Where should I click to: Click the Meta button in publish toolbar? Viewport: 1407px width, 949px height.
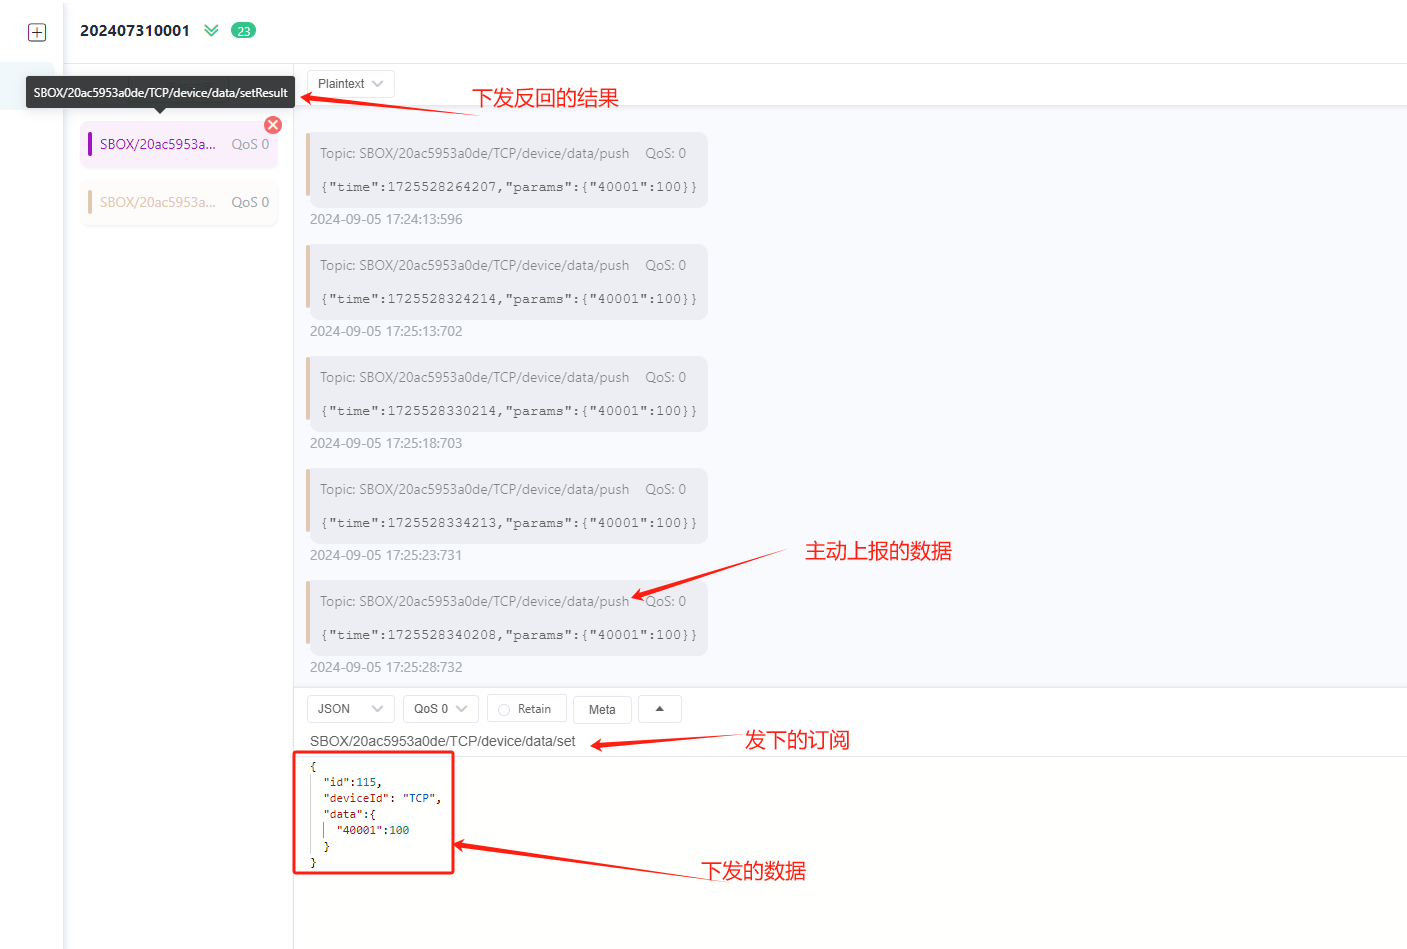tap(602, 708)
